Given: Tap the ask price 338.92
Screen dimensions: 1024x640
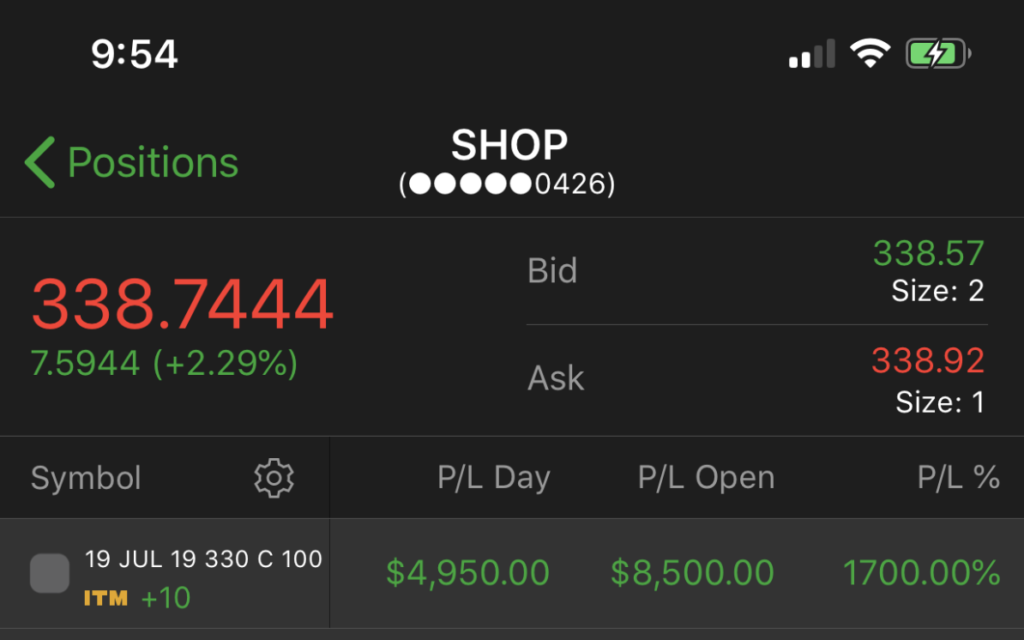Looking at the screenshot, I should (x=928, y=360).
